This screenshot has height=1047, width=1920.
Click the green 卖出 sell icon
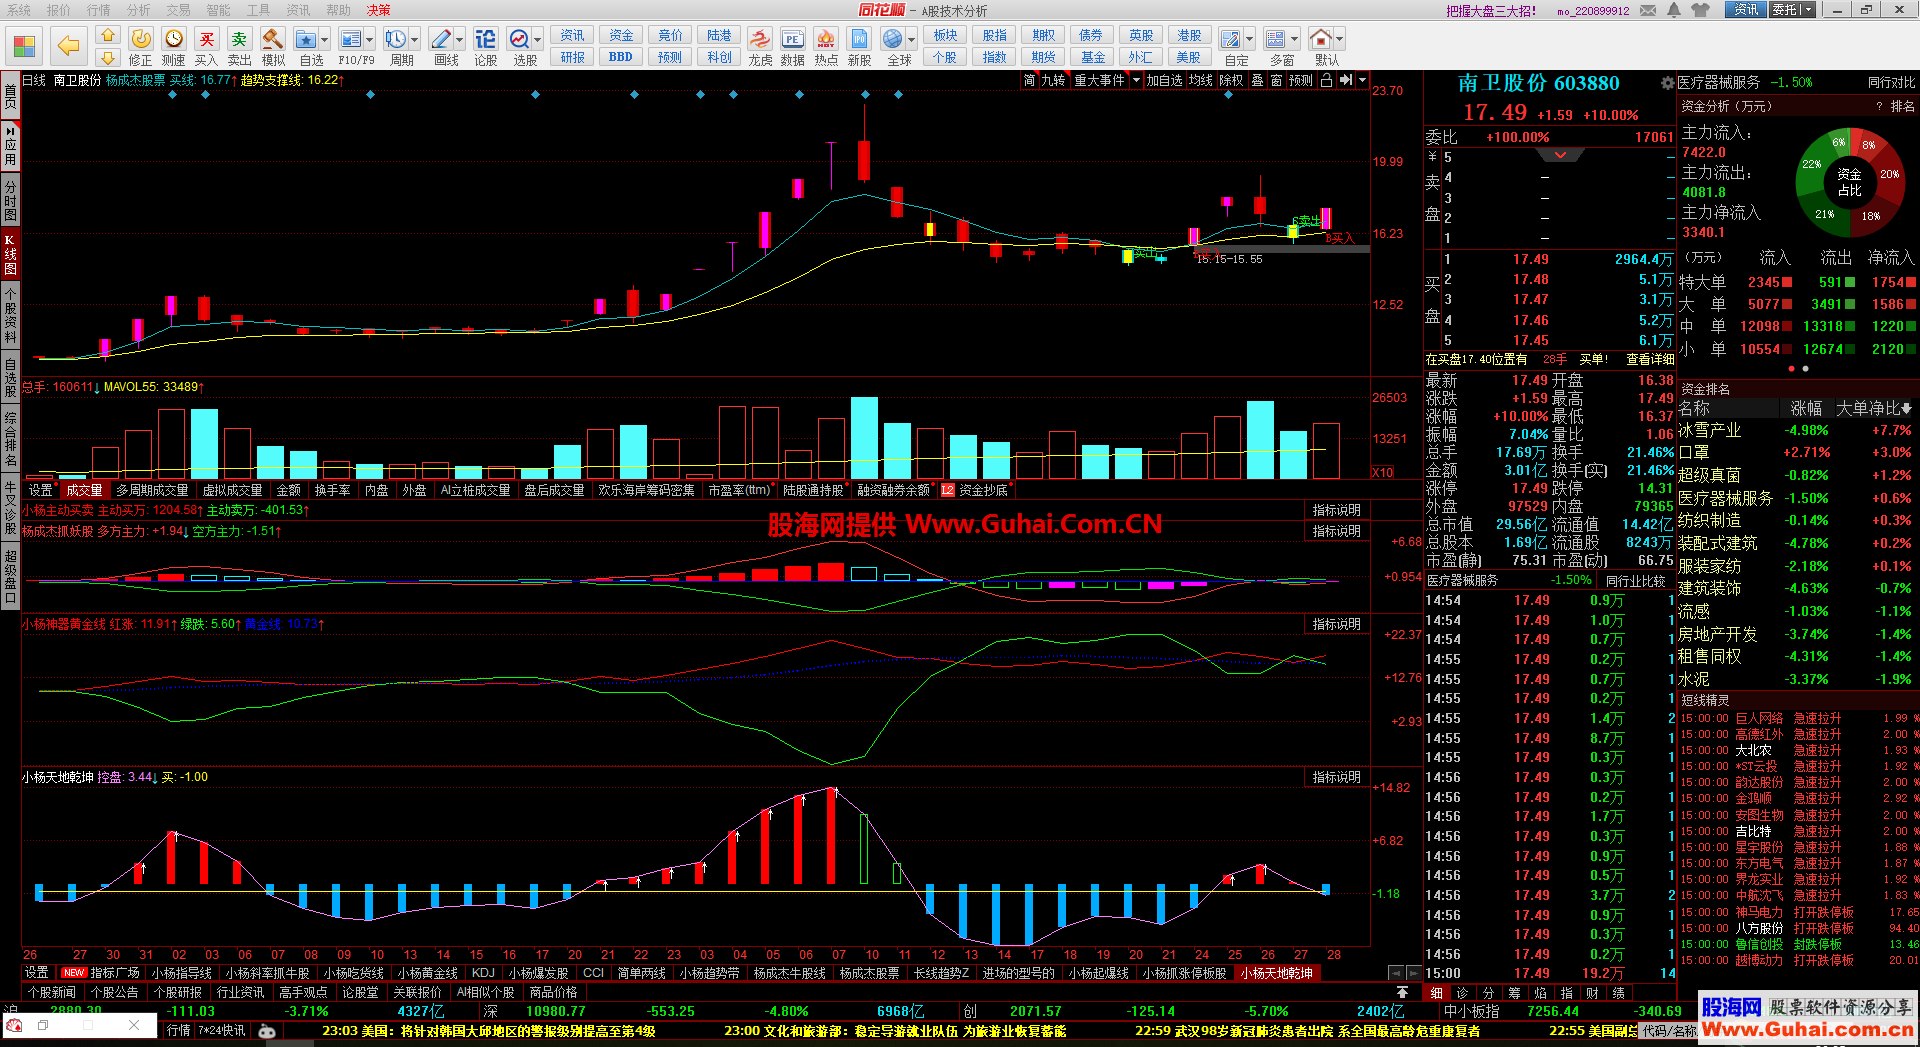tap(239, 39)
